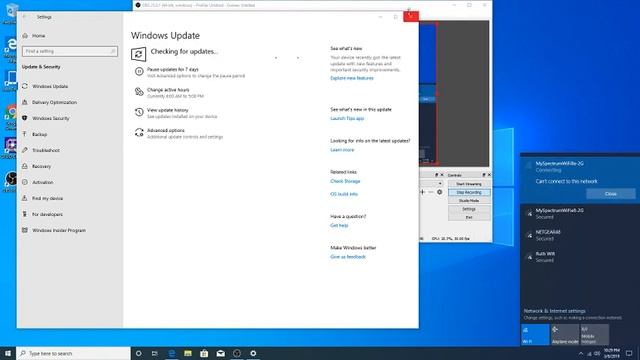Select the third secured Wi-Fi network
Image resolution: width=640 pixels, height=360 pixels.
click(x=580, y=257)
